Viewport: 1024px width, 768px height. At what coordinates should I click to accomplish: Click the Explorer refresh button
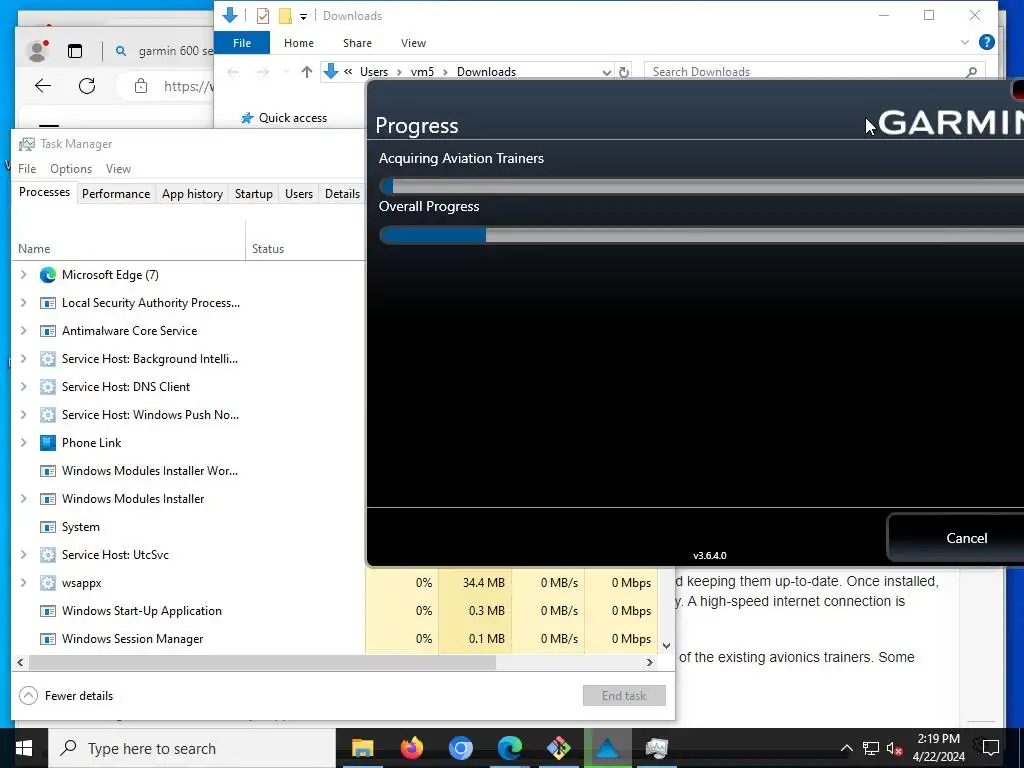[x=624, y=72]
